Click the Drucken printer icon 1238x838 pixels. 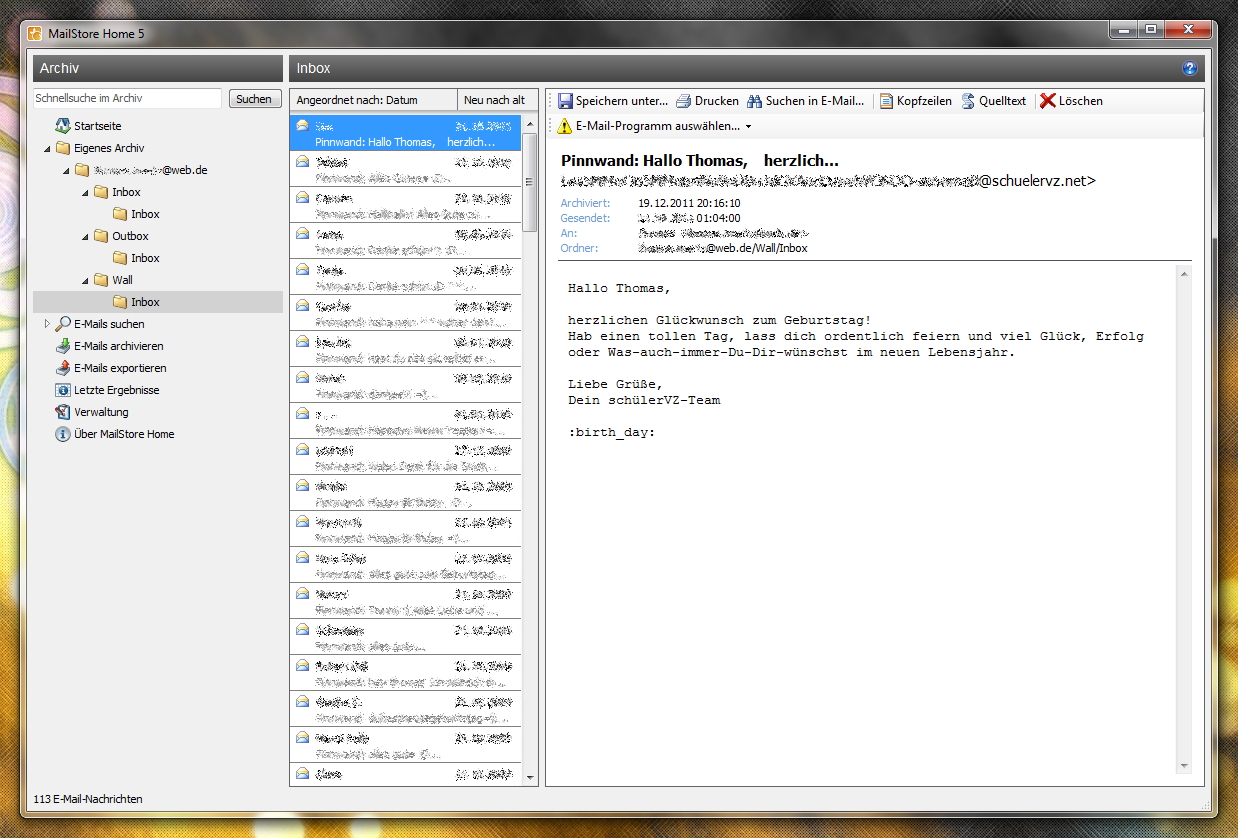pos(684,101)
